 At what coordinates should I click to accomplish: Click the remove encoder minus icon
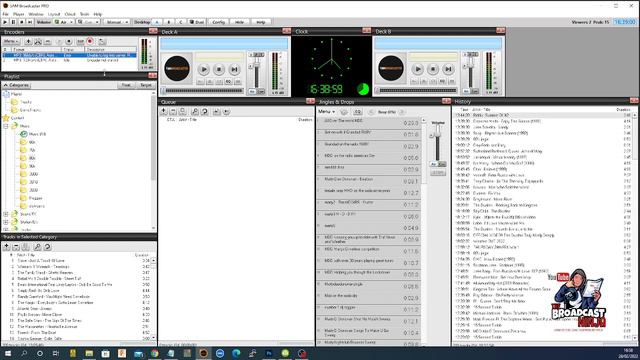tap(48, 42)
